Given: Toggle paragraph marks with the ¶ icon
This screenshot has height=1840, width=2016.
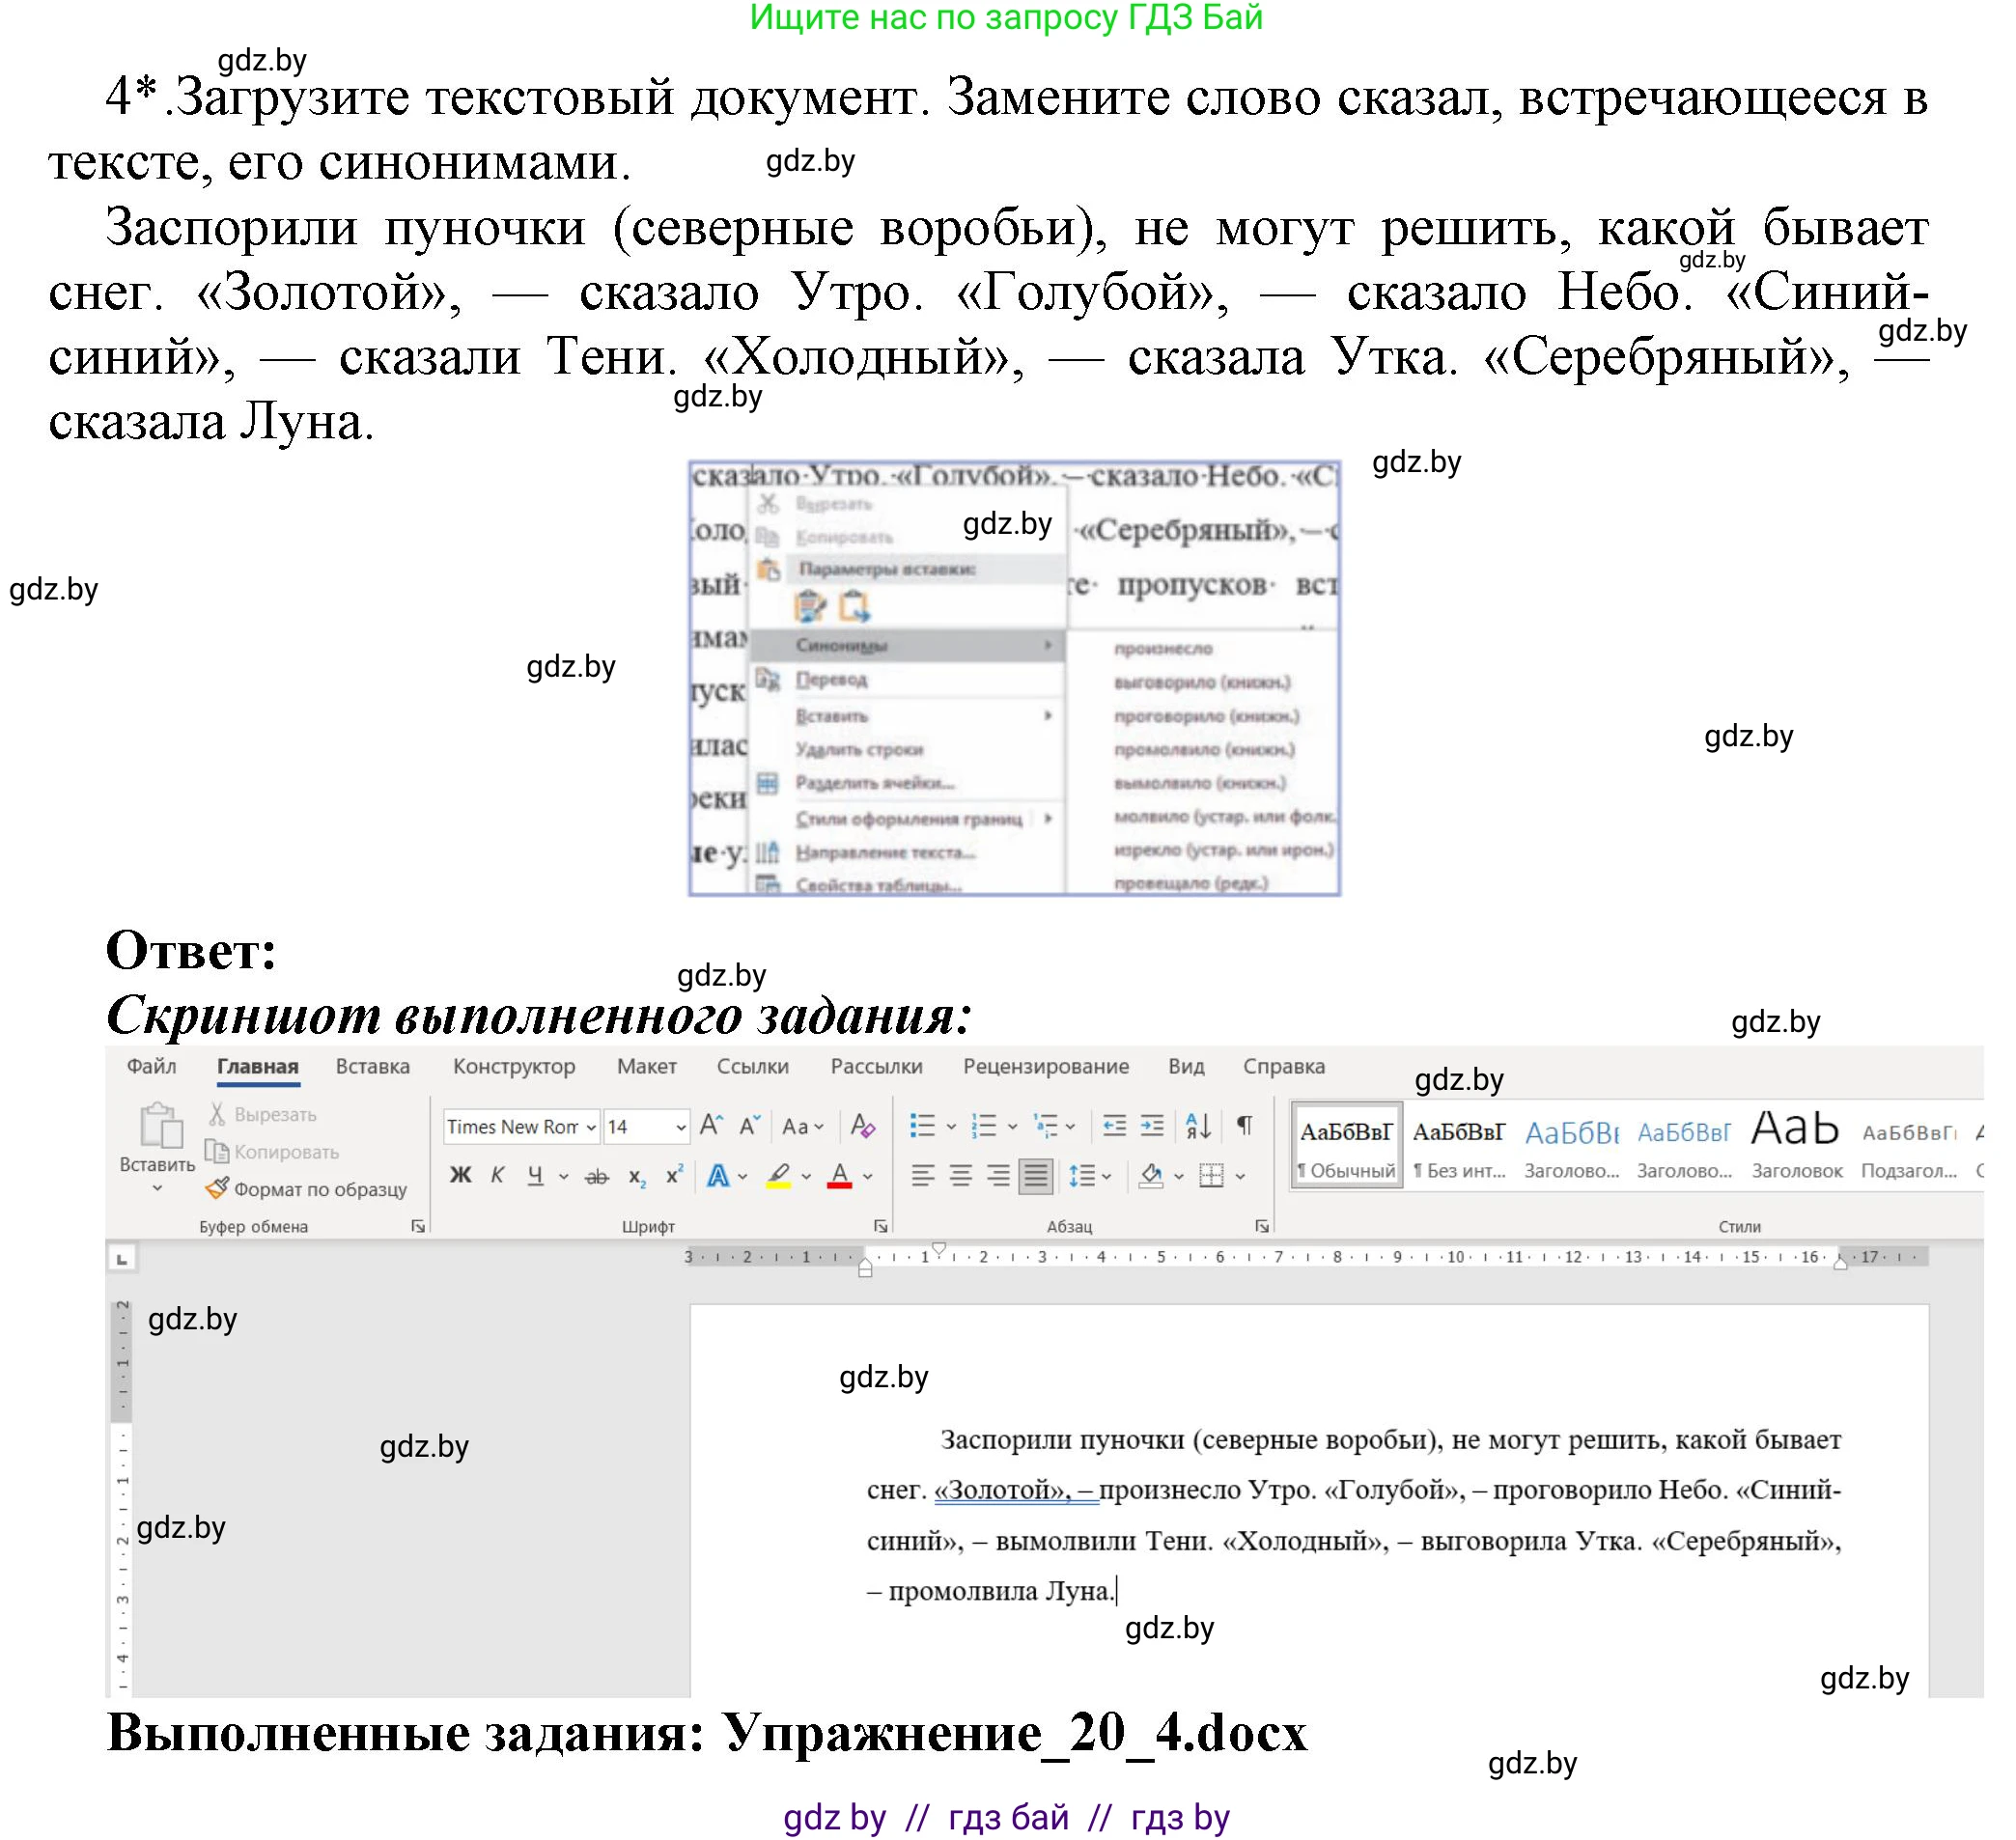Looking at the screenshot, I should coord(1246,1128).
